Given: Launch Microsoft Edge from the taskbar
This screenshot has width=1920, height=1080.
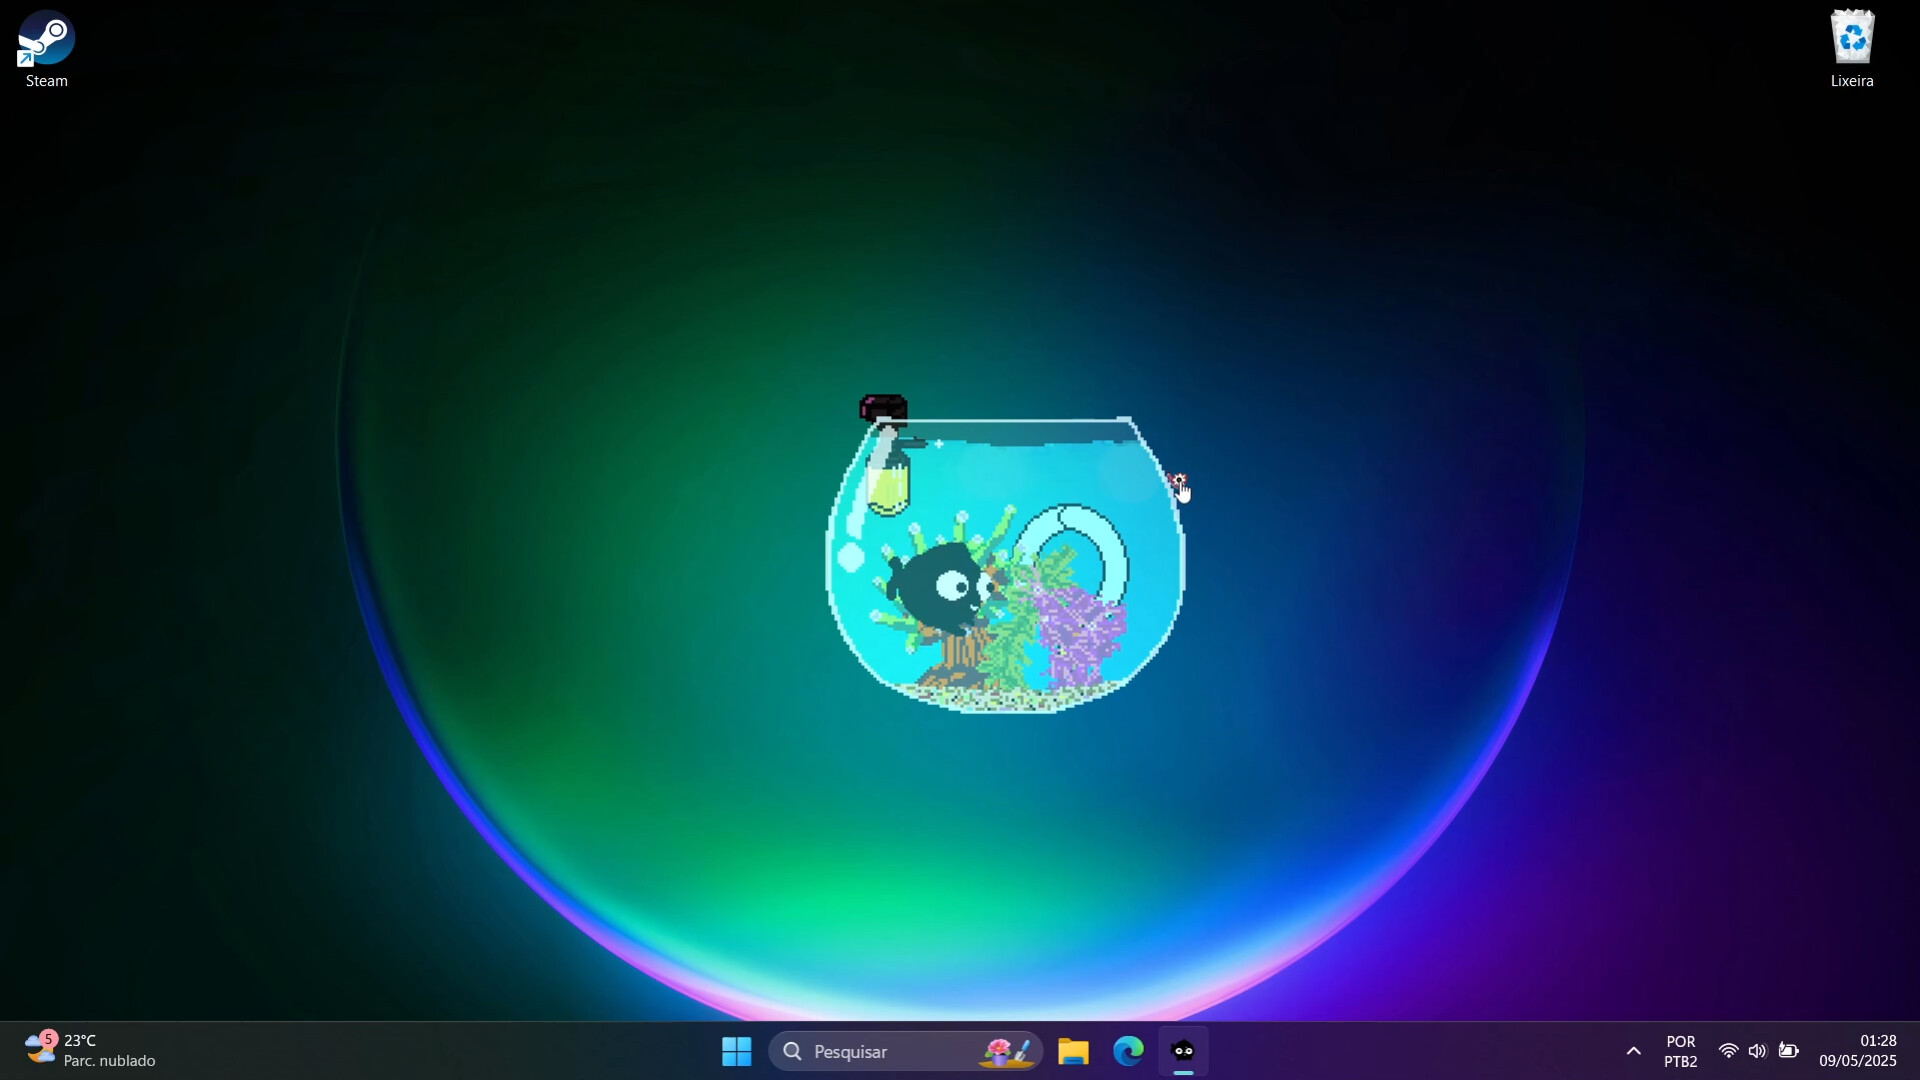Looking at the screenshot, I should point(1127,1051).
